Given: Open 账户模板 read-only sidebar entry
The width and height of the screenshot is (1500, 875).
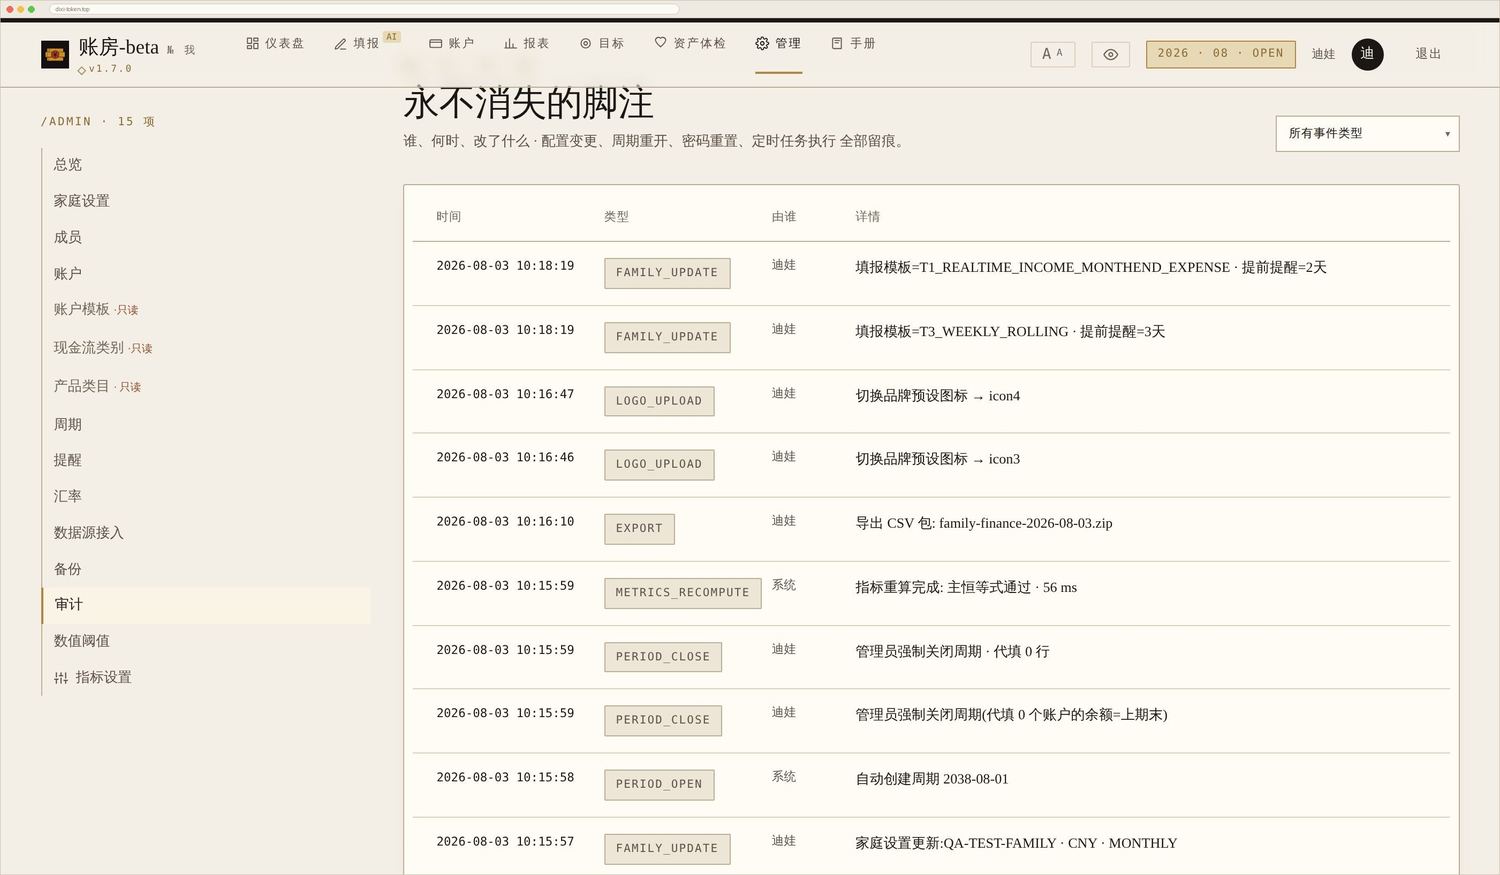Looking at the screenshot, I should tap(96, 309).
